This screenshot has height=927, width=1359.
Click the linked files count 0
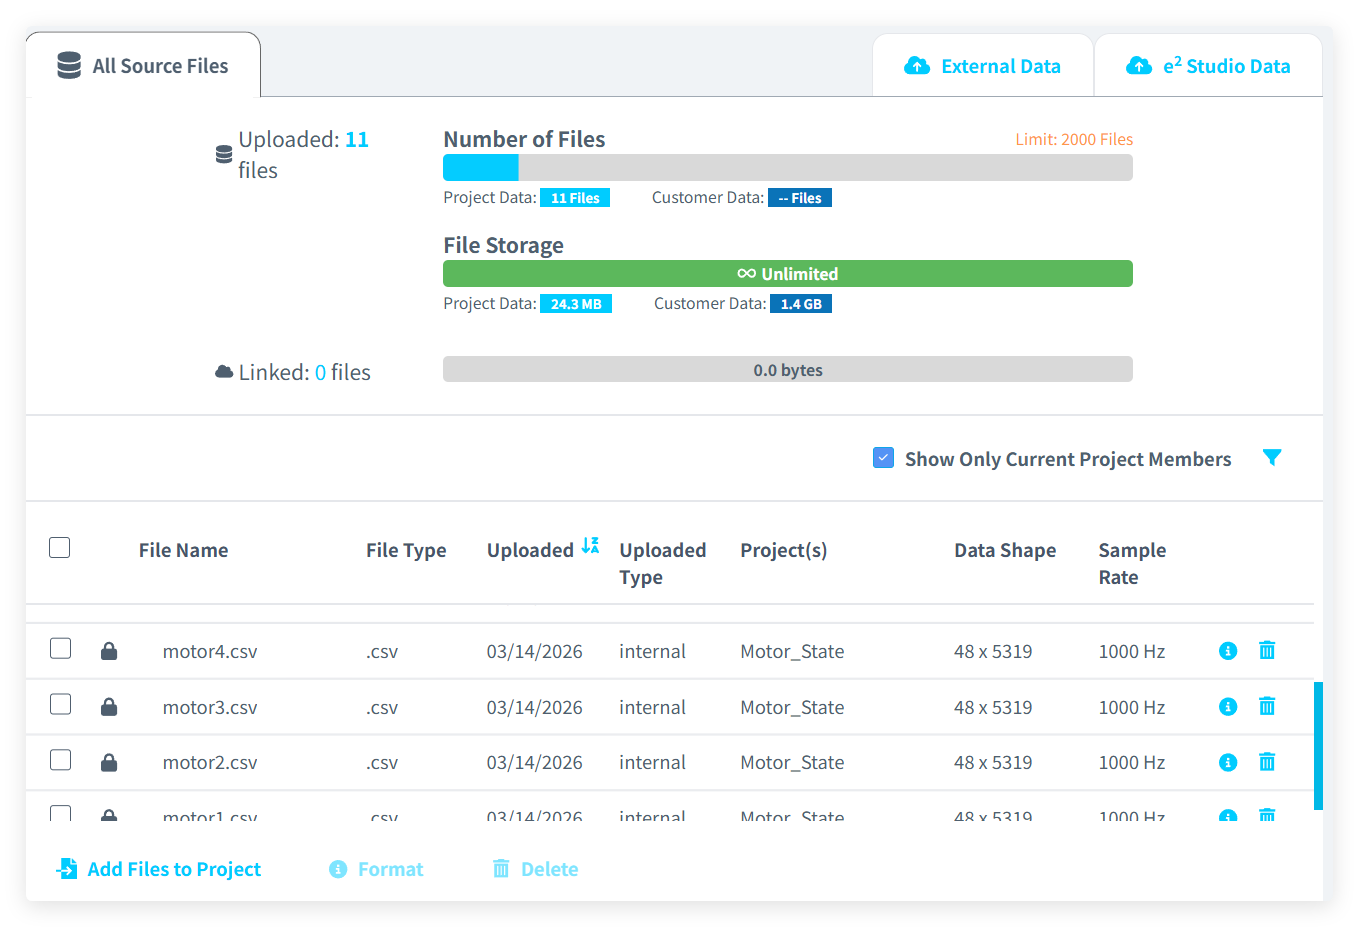tap(320, 372)
